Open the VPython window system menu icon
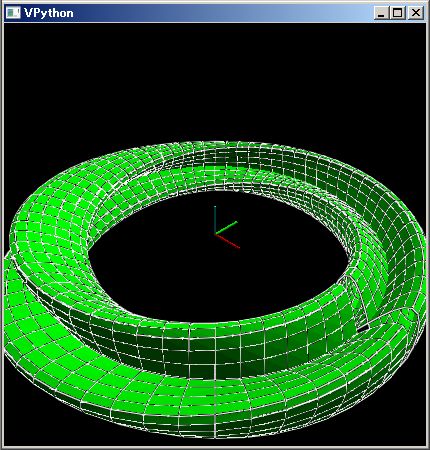430x450 pixels. point(13,13)
